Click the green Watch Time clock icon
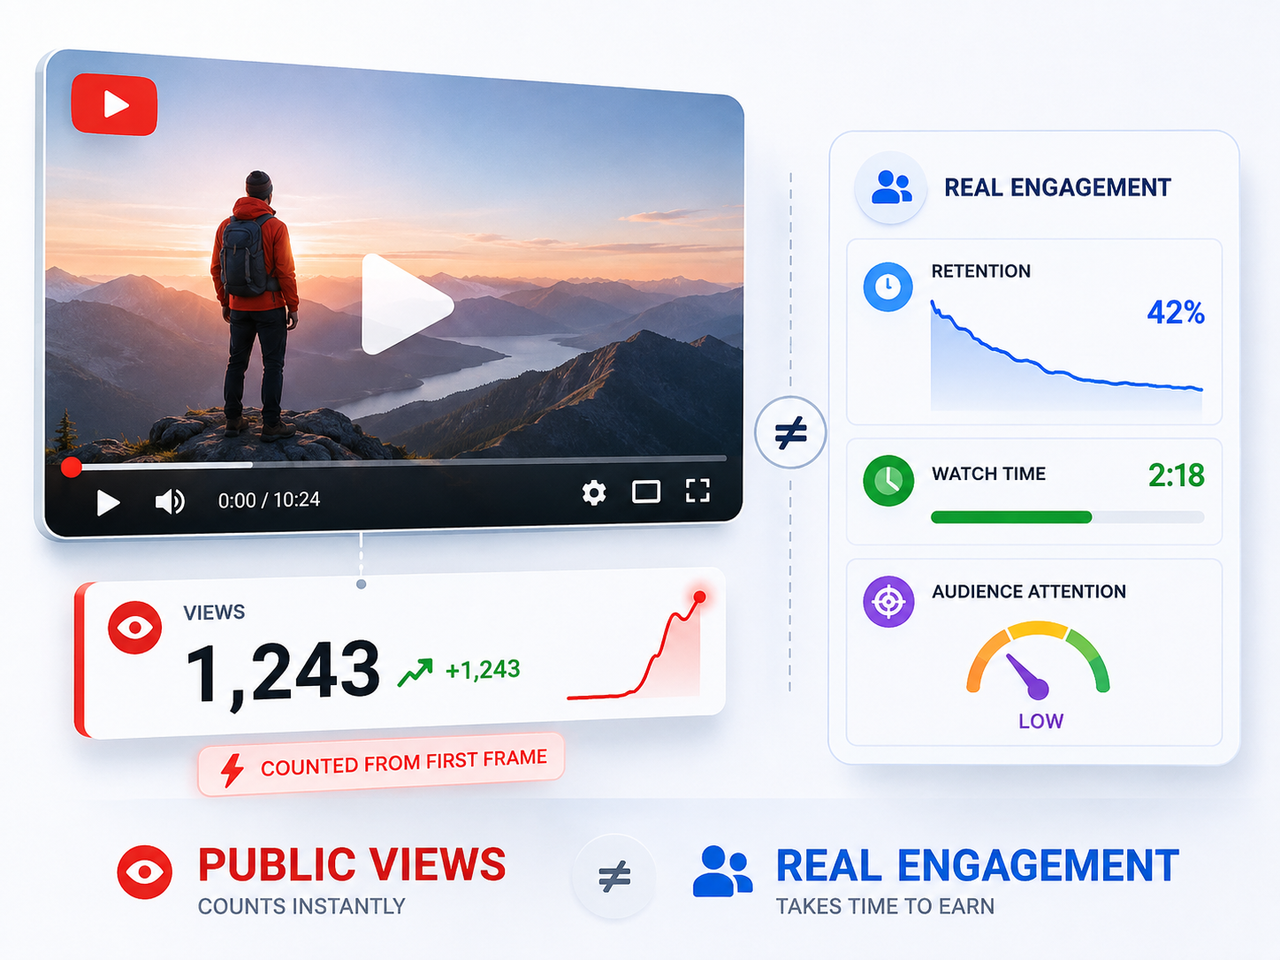This screenshot has width=1280, height=960. pyautogui.click(x=888, y=481)
